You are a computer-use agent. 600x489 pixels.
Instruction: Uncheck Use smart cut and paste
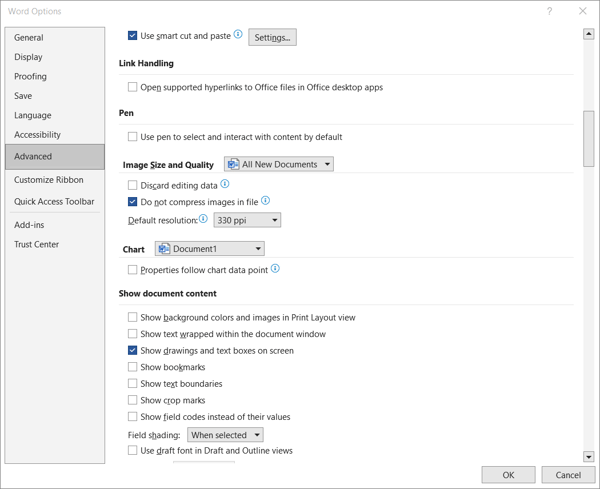pyautogui.click(x=132, y=36)
